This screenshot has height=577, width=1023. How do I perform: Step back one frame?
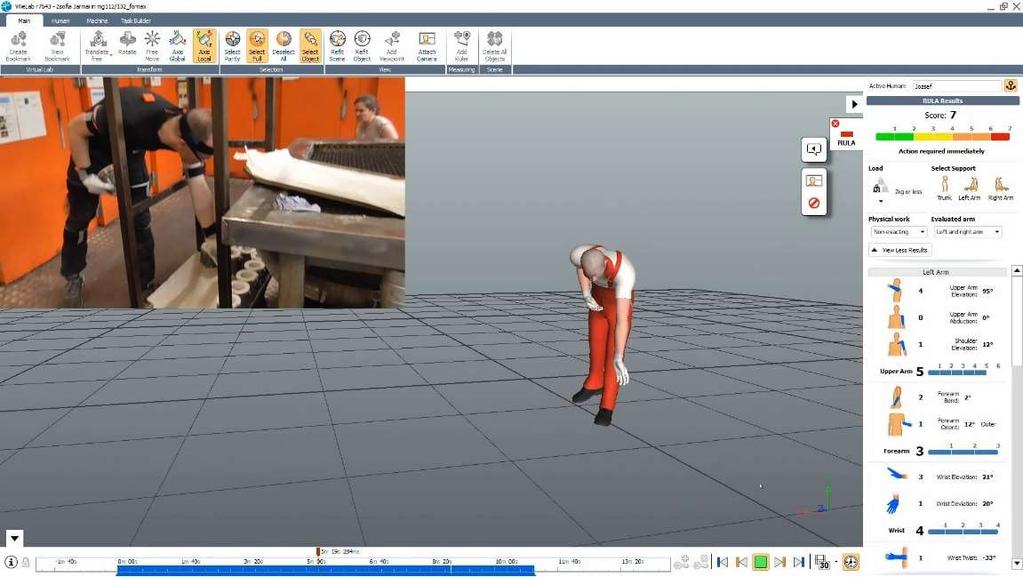click(741, 562)
